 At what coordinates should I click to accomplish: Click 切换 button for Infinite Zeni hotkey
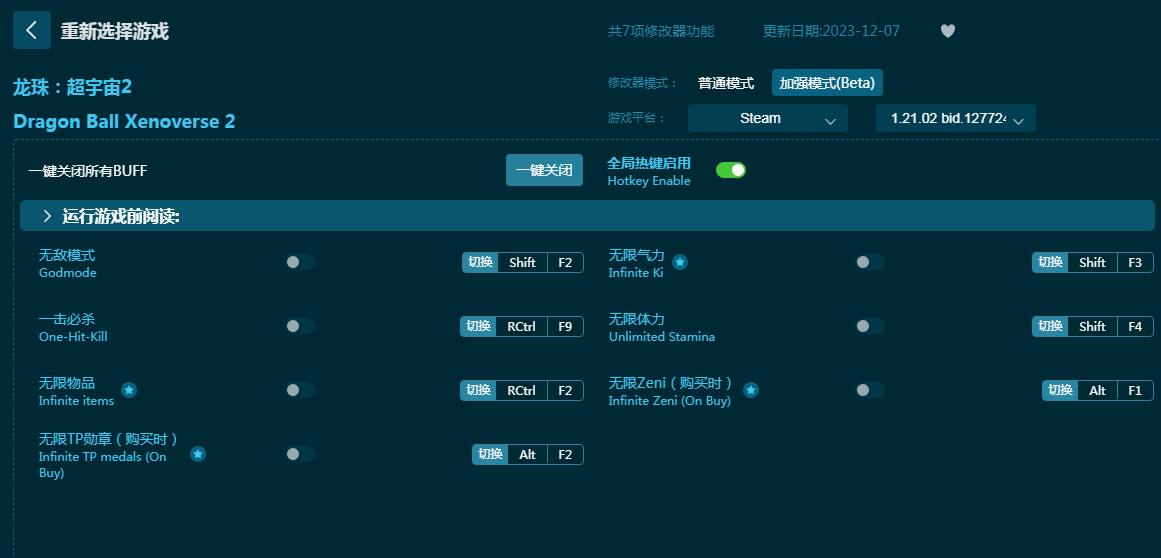click(1060, 390)
